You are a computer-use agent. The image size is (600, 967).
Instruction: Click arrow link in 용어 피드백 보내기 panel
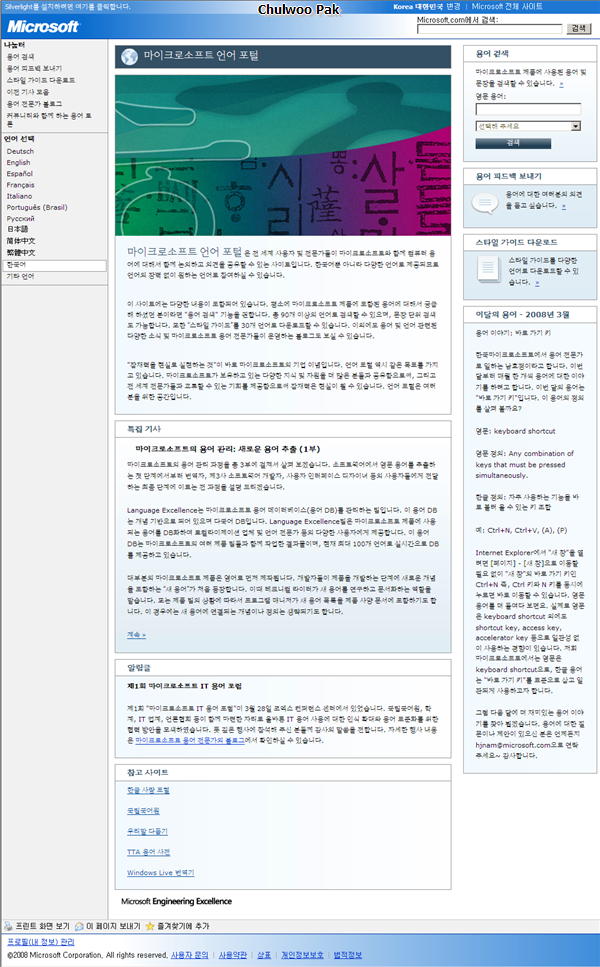(x=564, y=206)
